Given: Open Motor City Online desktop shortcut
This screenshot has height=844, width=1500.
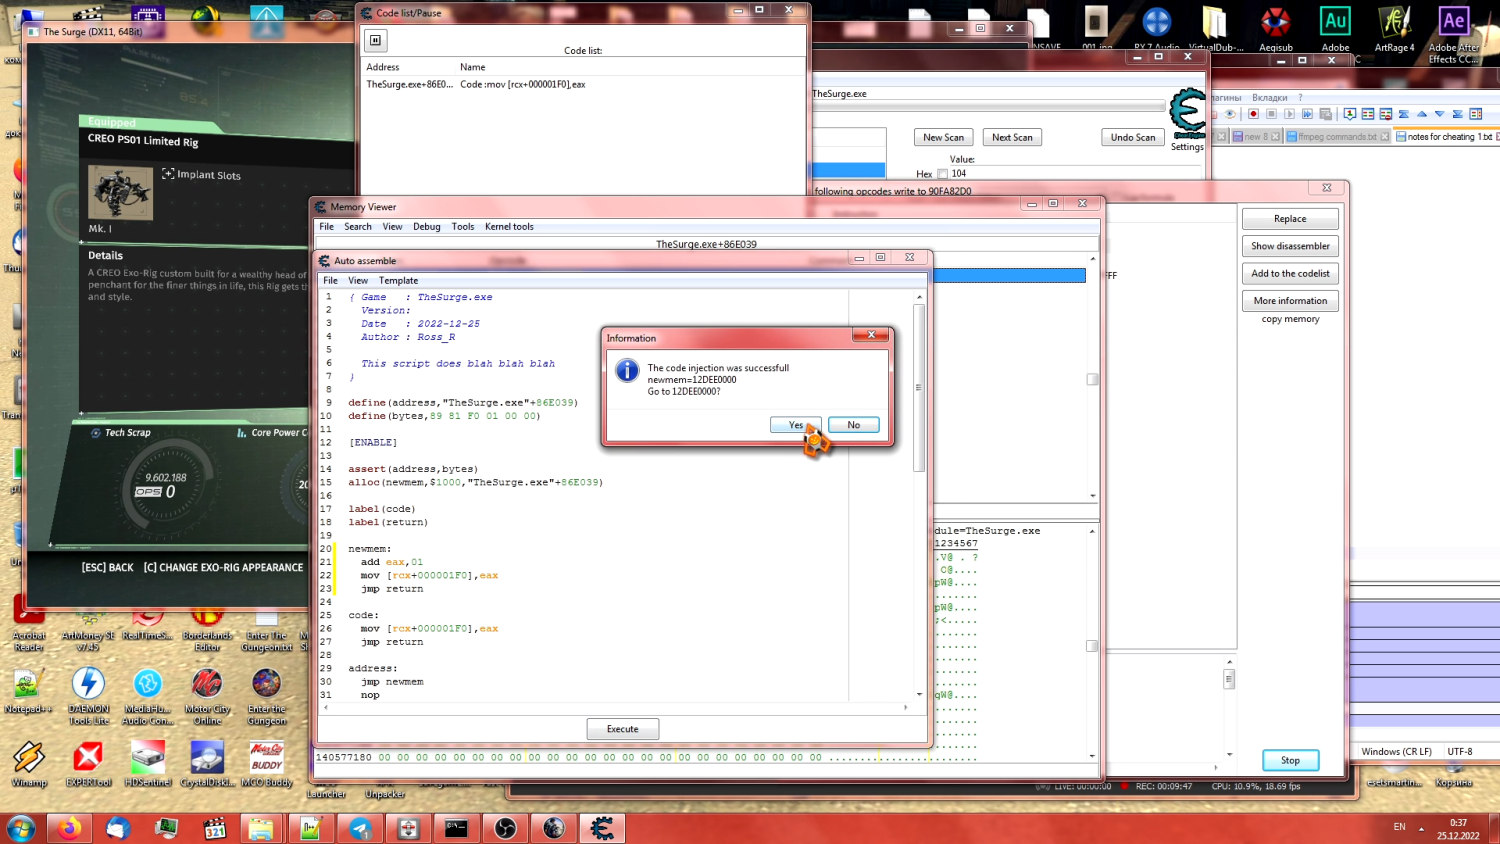Looking at the screenshot, I should click(207, 696).
